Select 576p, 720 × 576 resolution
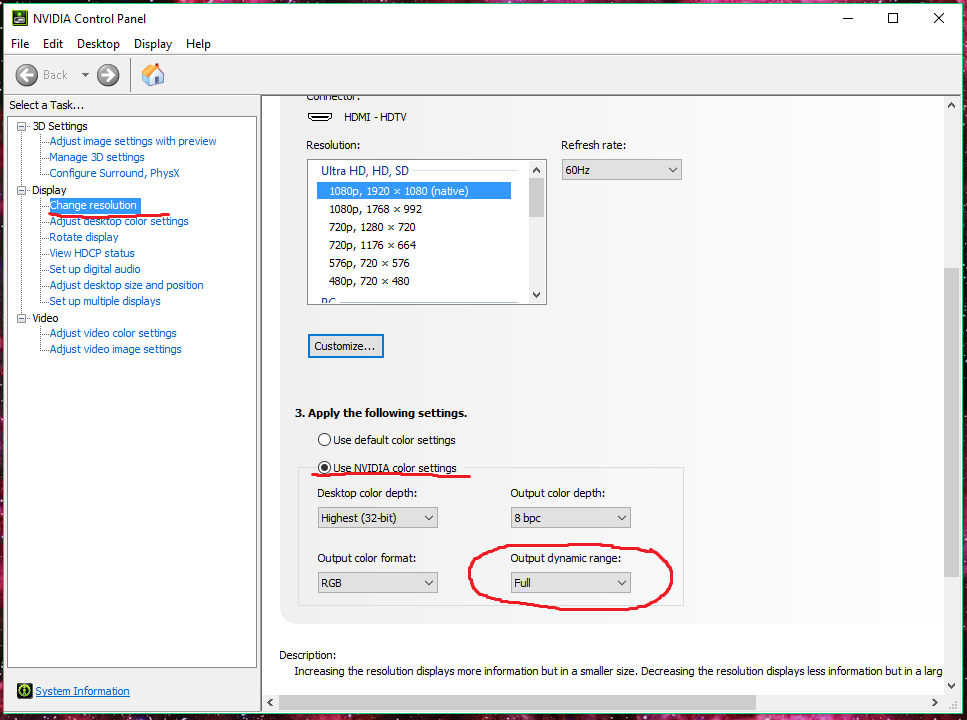Image resolution: width=967 pixels, height=720 pixels. (x=369, y=263)
